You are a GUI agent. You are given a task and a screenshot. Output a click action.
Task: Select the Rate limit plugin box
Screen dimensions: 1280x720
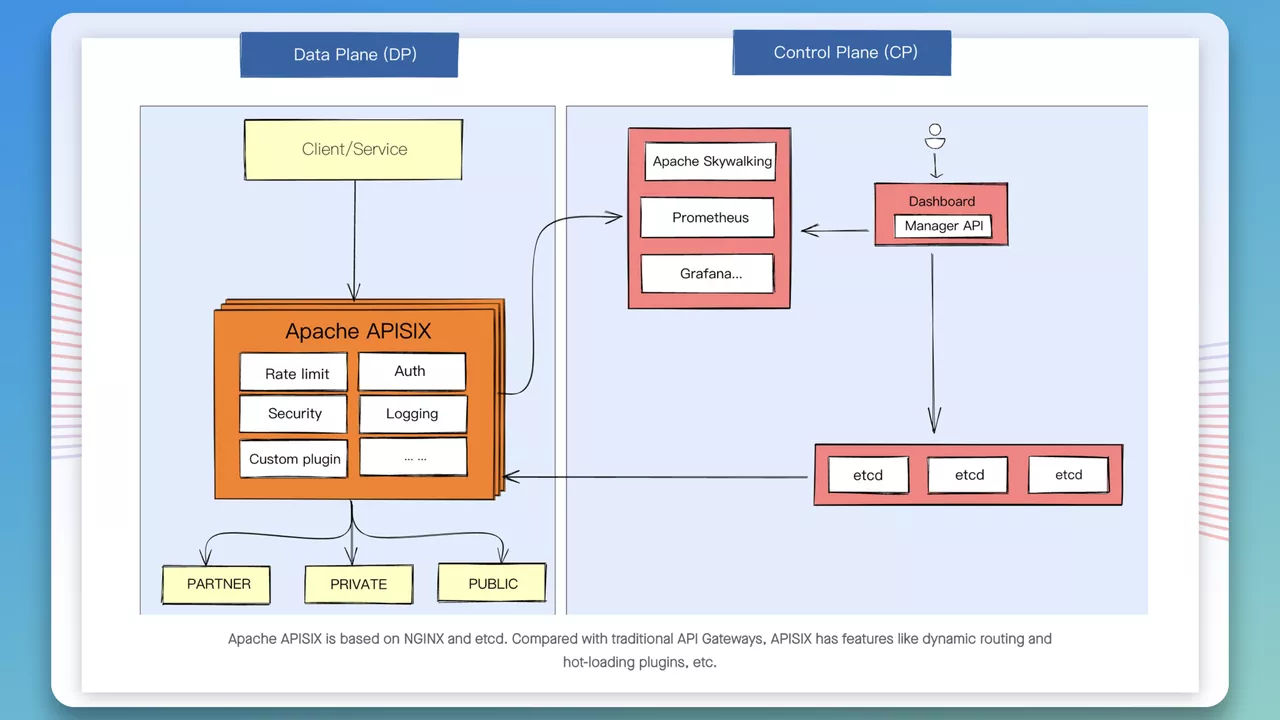point(294,373)
